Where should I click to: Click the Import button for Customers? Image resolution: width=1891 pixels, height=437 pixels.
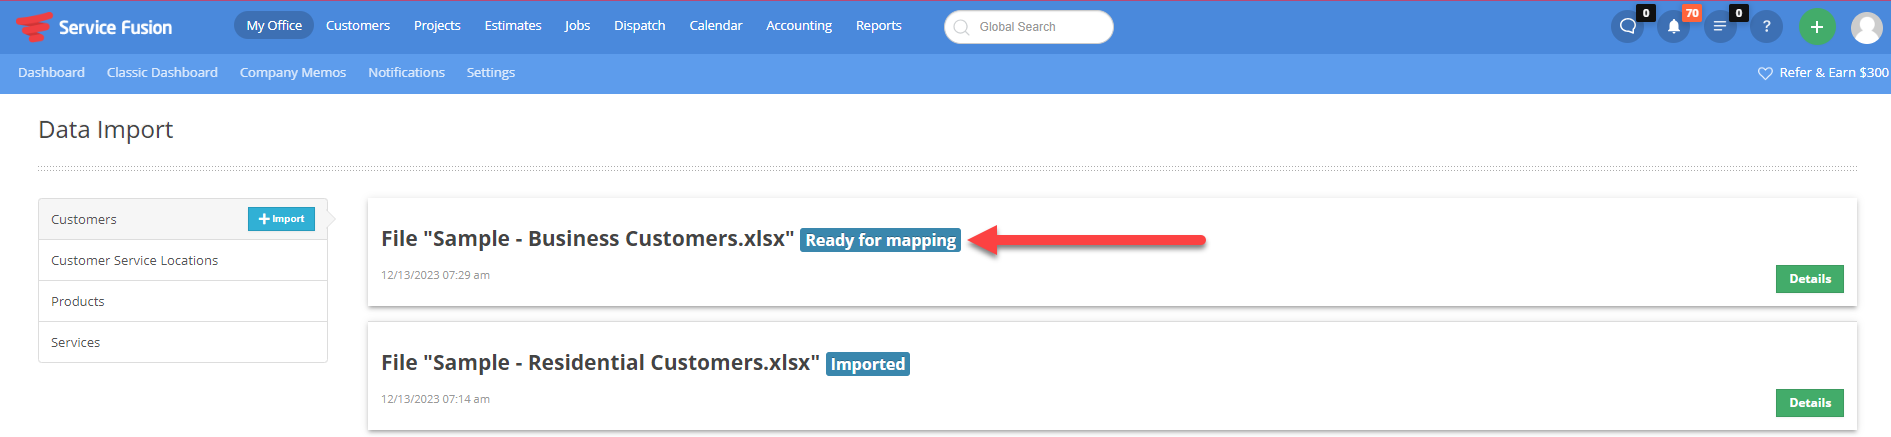tap(281, 219)
